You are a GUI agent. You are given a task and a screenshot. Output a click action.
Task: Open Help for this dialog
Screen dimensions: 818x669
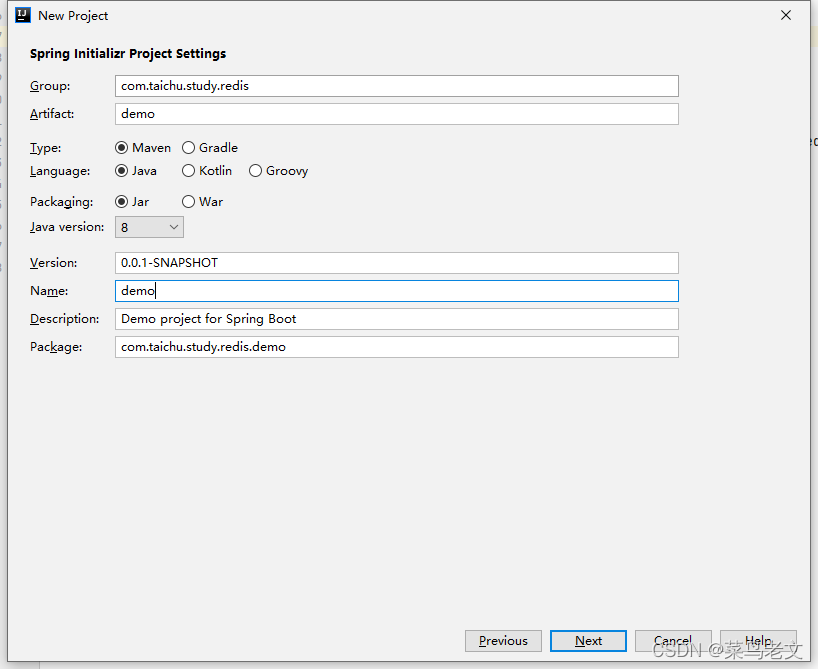click(758, 641)
